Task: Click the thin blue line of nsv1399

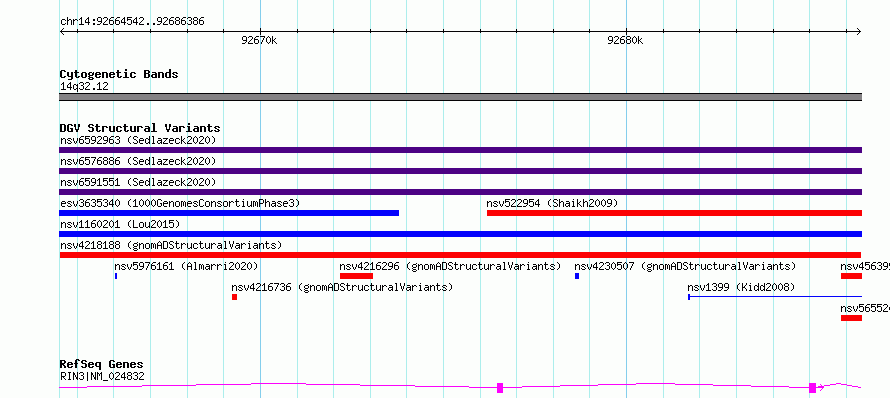Action: [x=775, y=297]
